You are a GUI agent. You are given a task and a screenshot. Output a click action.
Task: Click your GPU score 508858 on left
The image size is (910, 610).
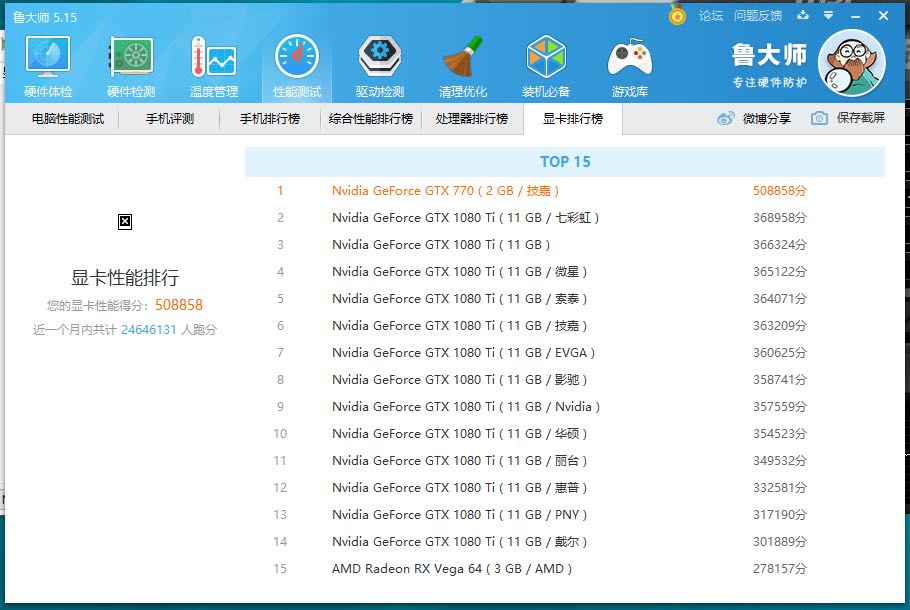179,305
